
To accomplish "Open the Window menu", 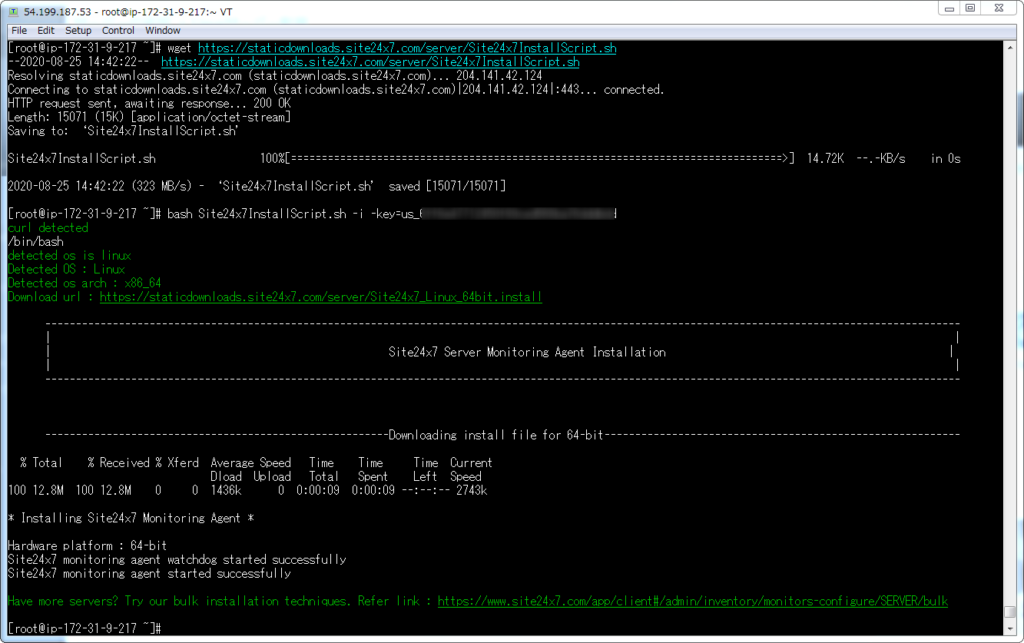I will point(162,30).
